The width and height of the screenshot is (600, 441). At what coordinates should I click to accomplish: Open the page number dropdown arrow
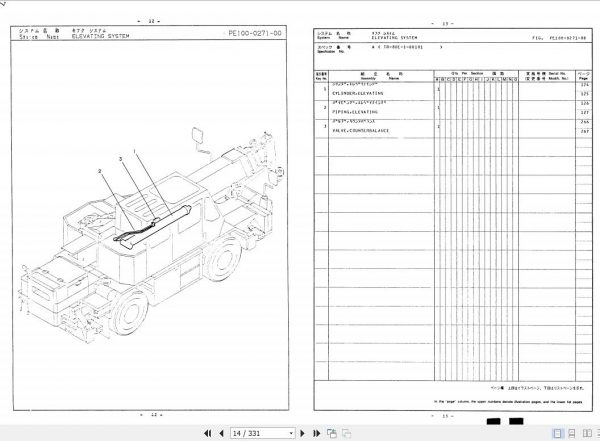(x=291, y=433)
